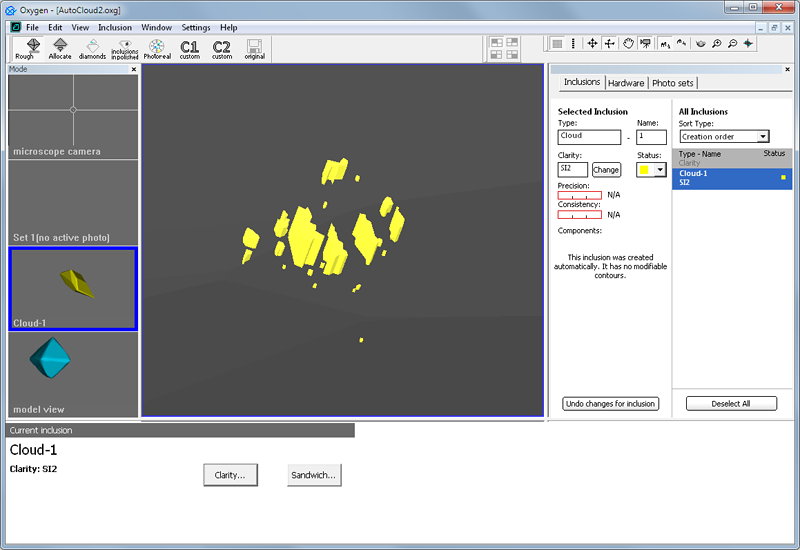Click the zoom in magnifier
800x550 pixels.
(717, 44)
